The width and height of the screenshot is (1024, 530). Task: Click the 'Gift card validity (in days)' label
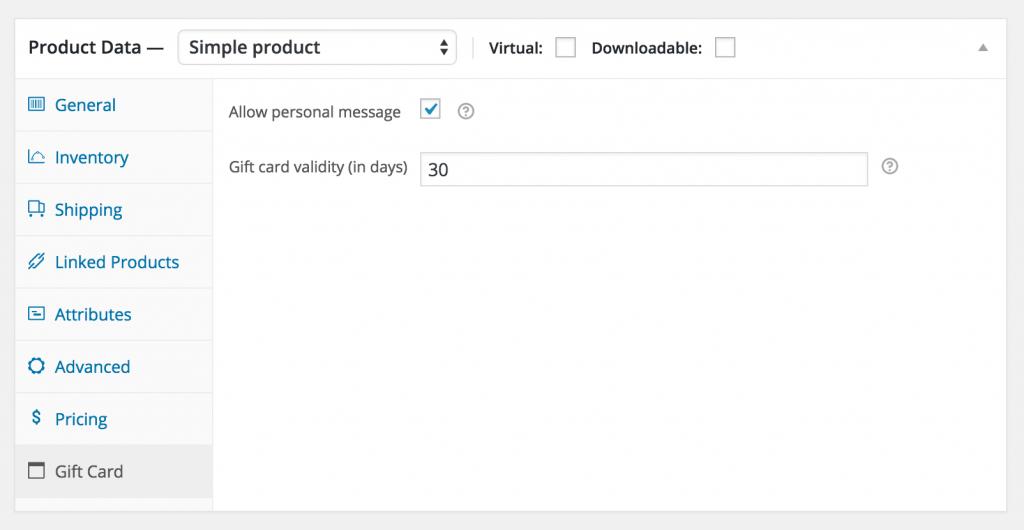pos(318,168)
